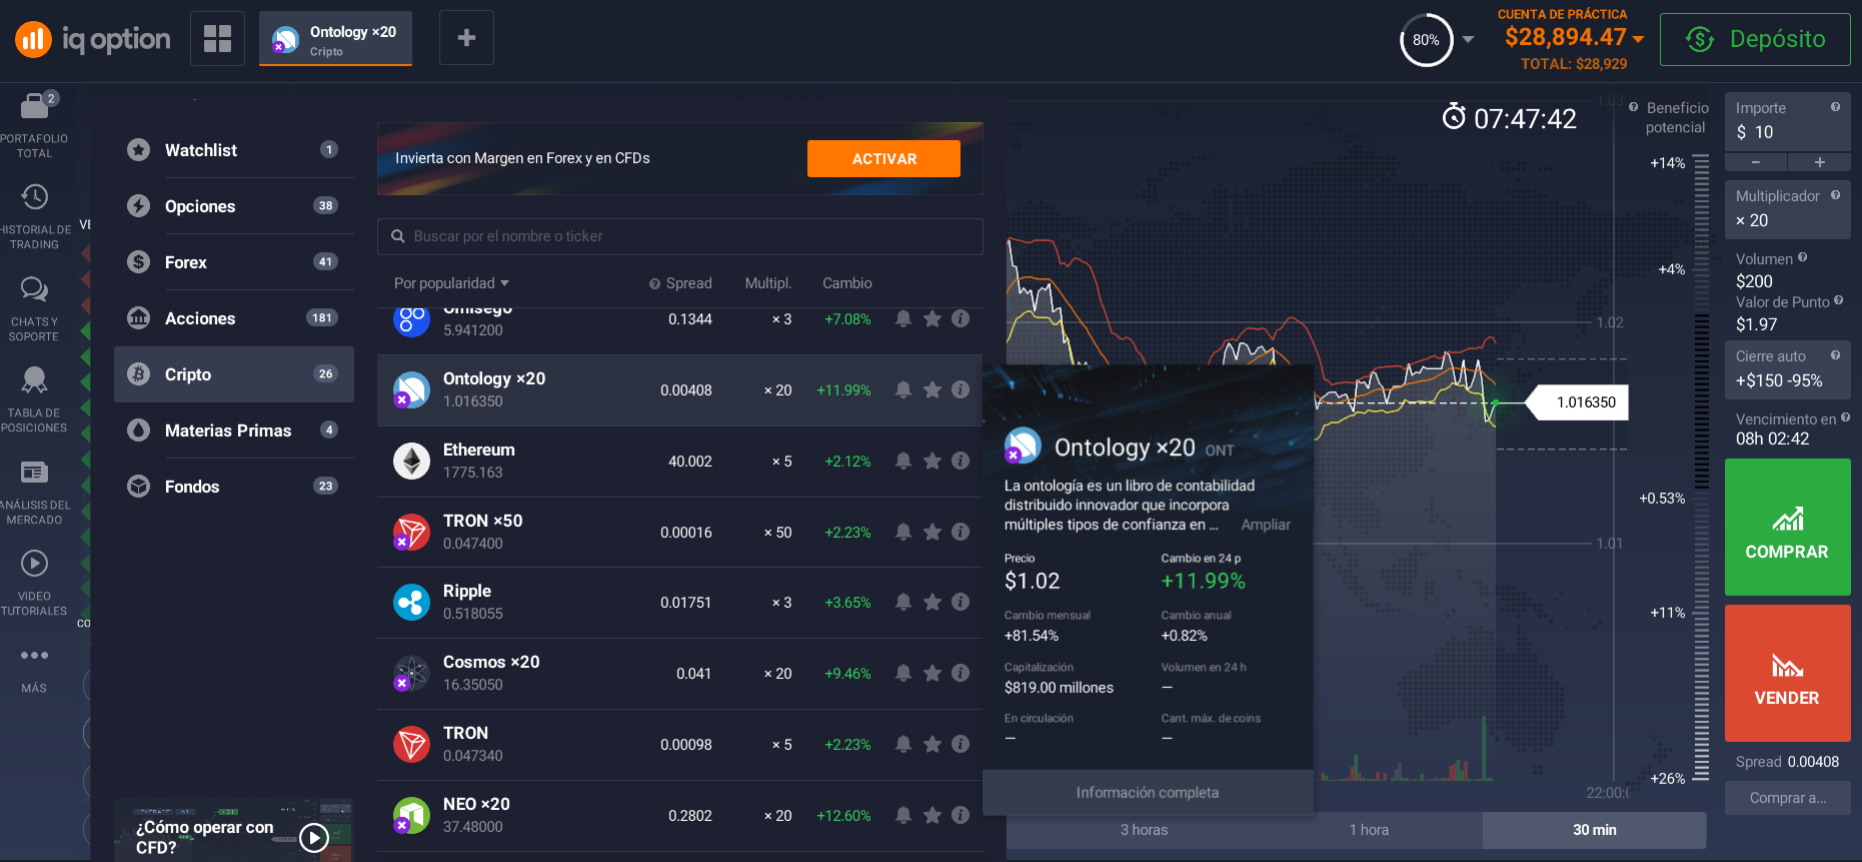Open Chats y Soporte sidebar icon
The height and width of the screenshot is (862, 1862).
(35, 290)
